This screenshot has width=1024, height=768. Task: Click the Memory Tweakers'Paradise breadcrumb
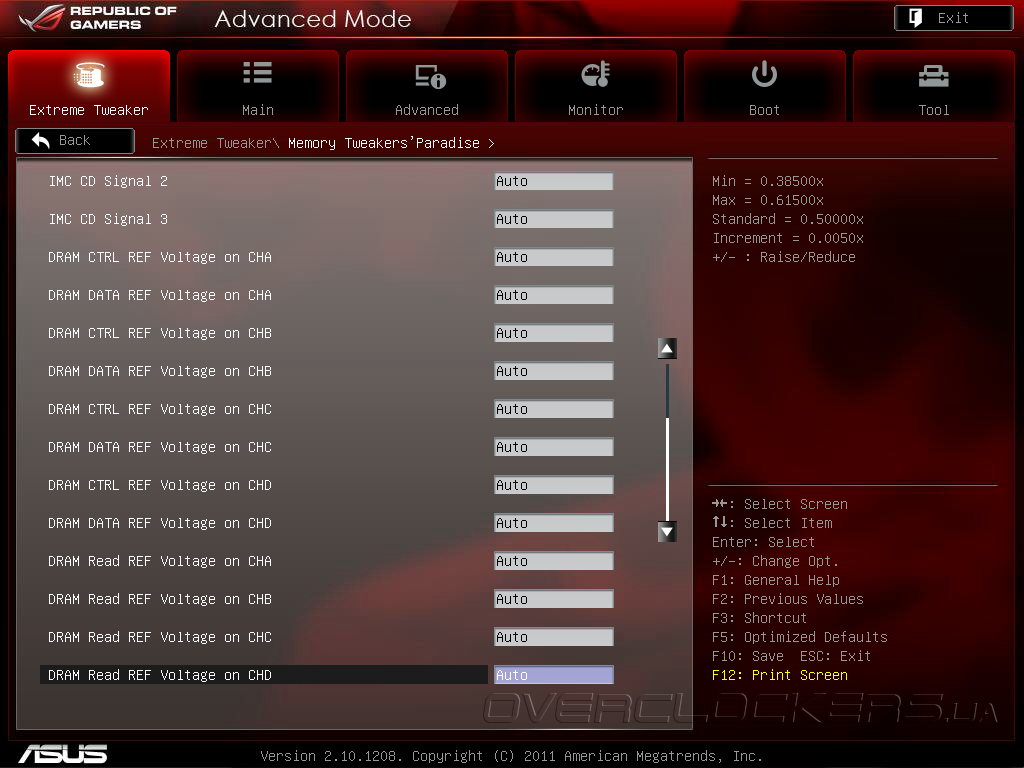pyautogui.click(x=384, y=143)
